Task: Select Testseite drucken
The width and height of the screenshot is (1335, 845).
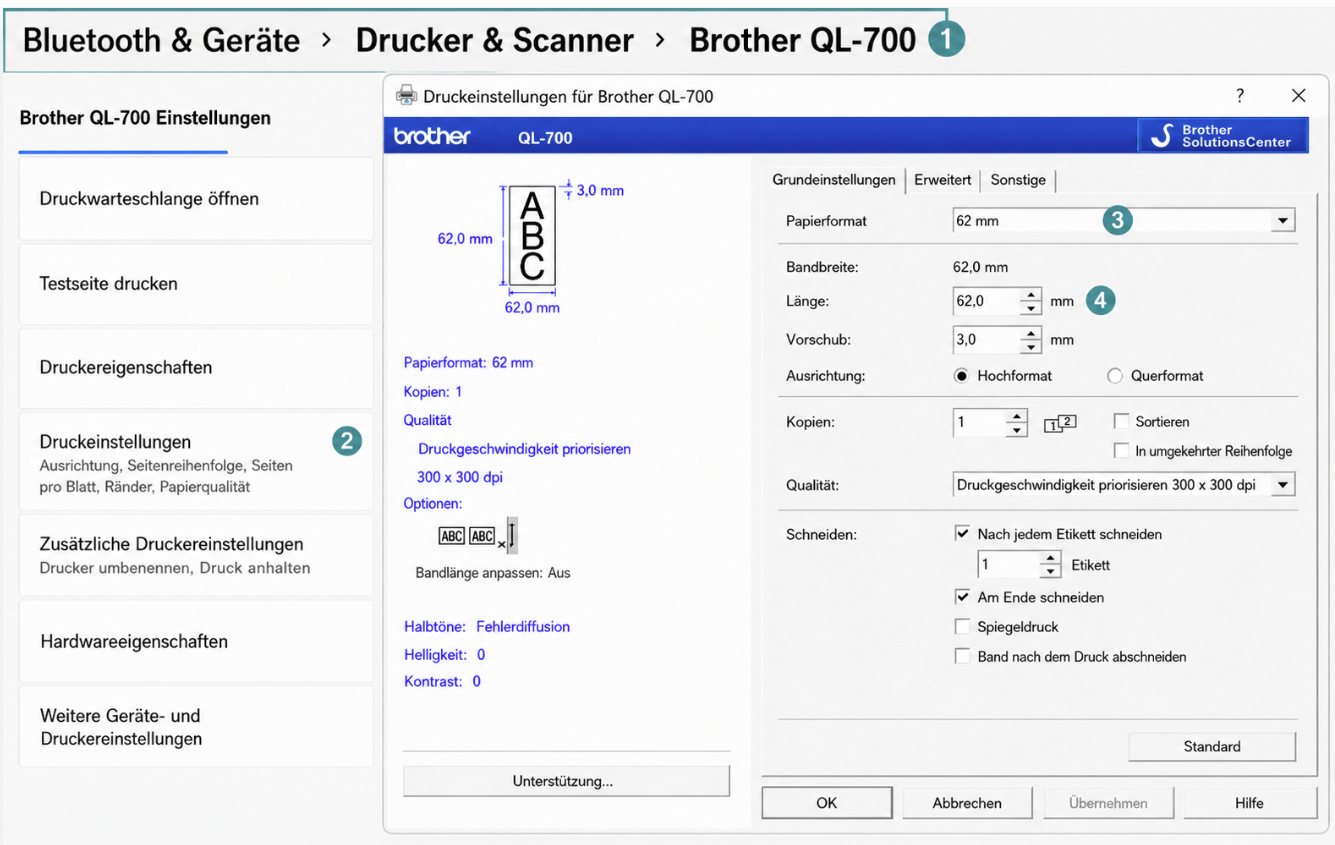Action: [x=196, y=284]
